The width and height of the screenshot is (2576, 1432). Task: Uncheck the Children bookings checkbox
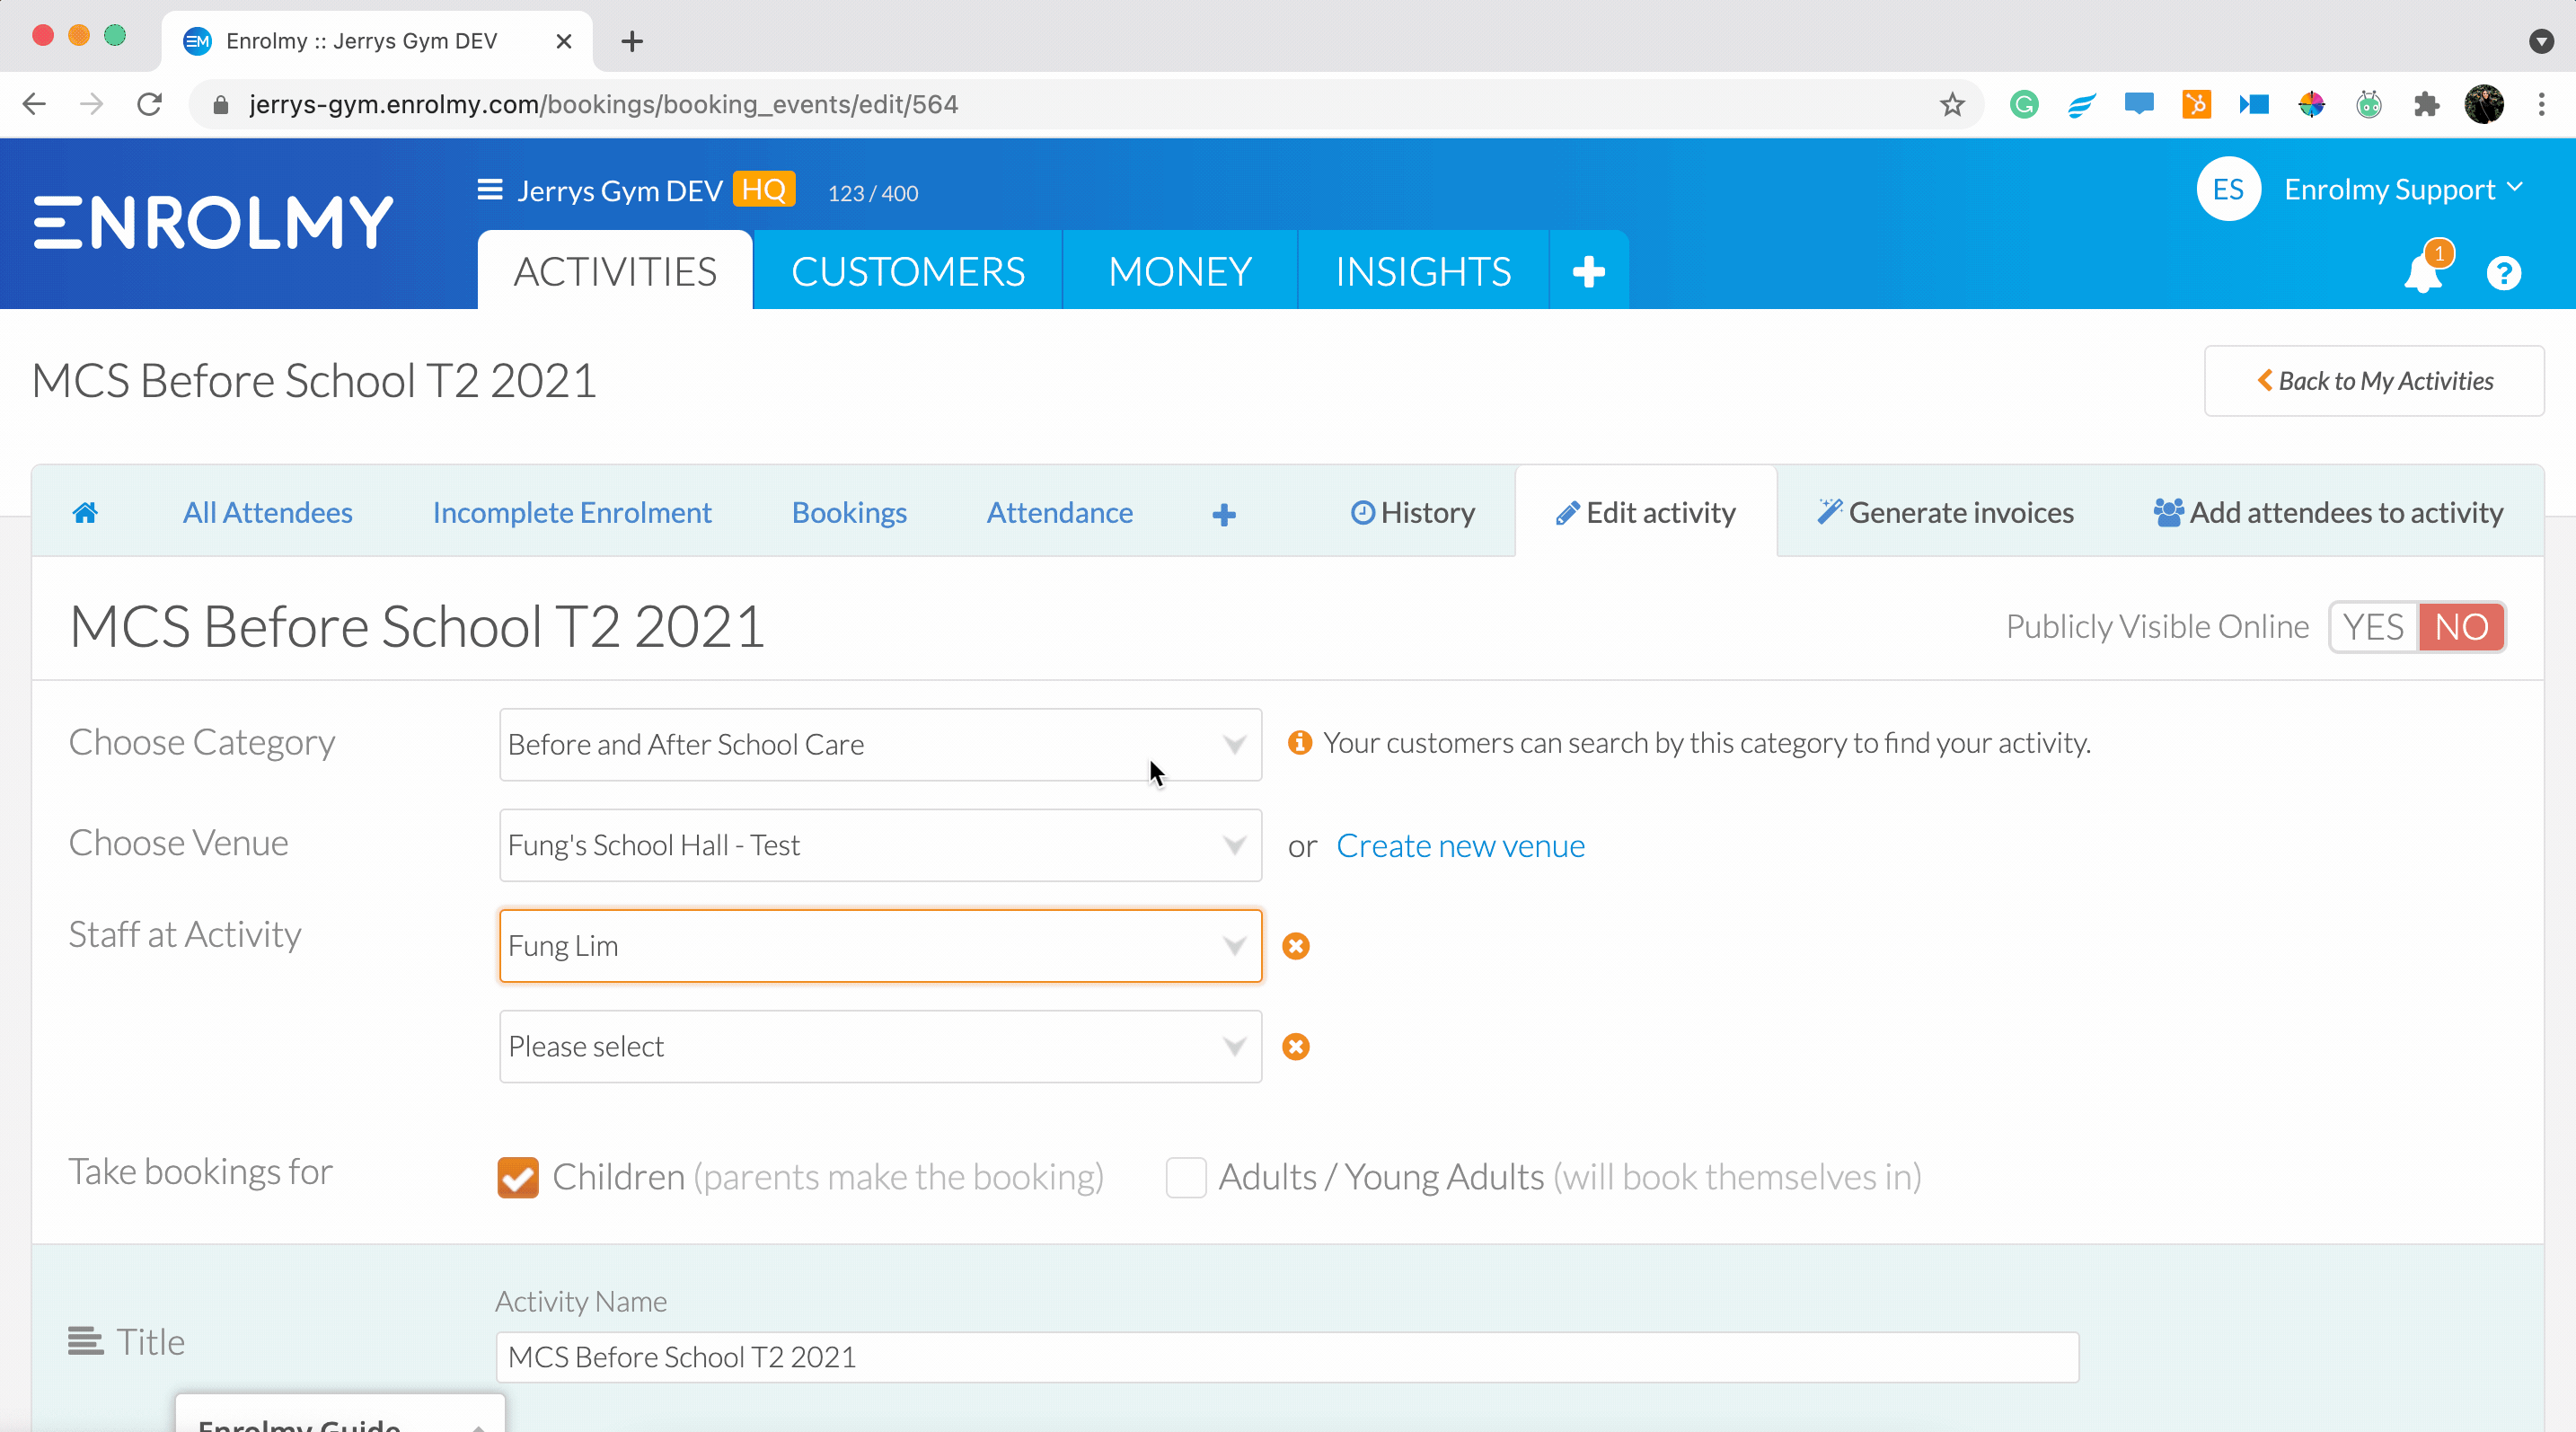pyautogui.click(x=518, y=1177)
